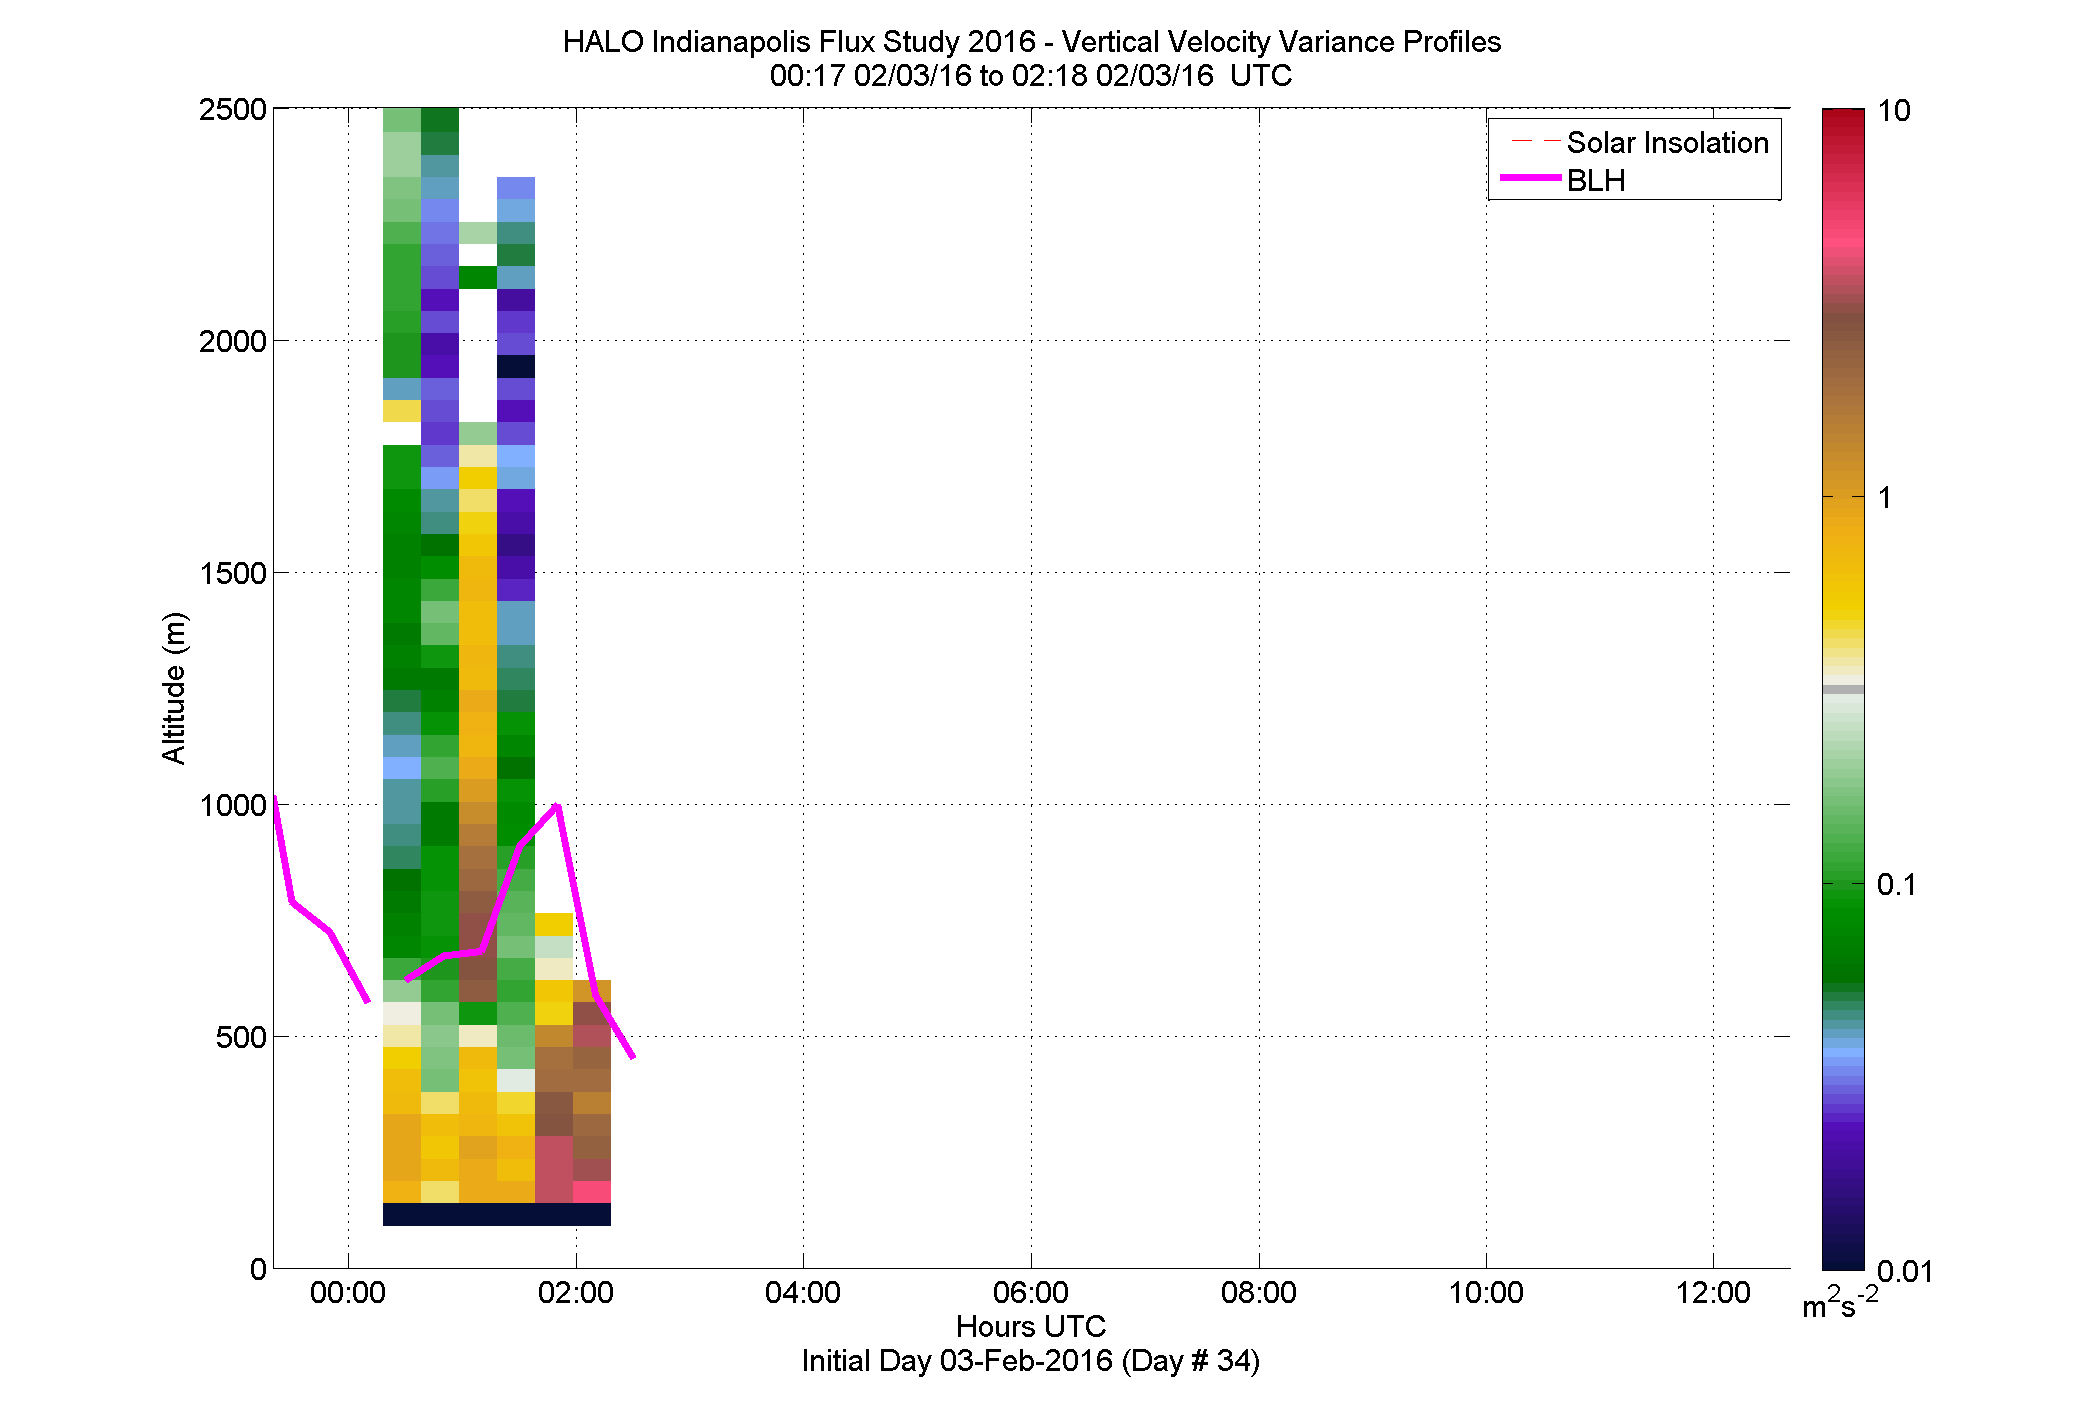Screen dimensions: 2098x1425
Task: Click the 'Hours UTC' x-axis label
Action: click(x=1031, y=1327)
